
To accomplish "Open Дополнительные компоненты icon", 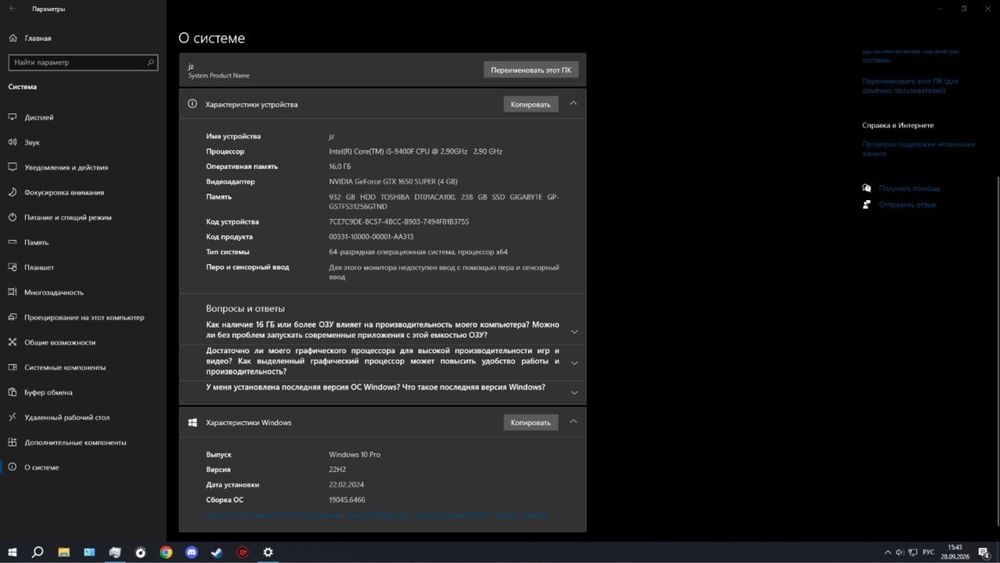I will pos(13,442).
